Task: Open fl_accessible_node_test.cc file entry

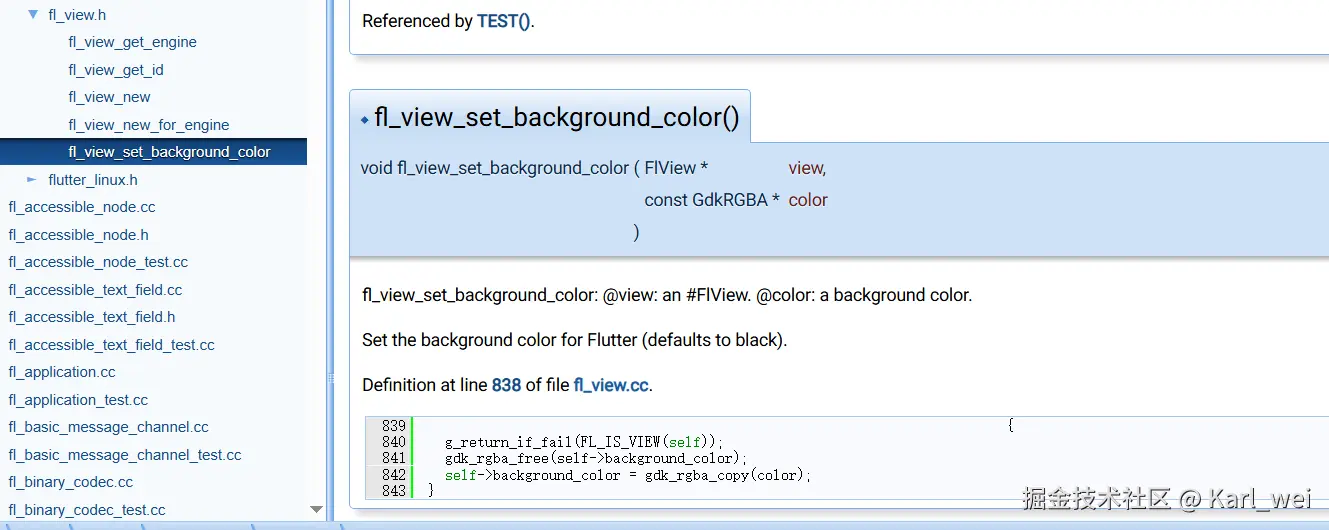Action: tap(98, 262)
